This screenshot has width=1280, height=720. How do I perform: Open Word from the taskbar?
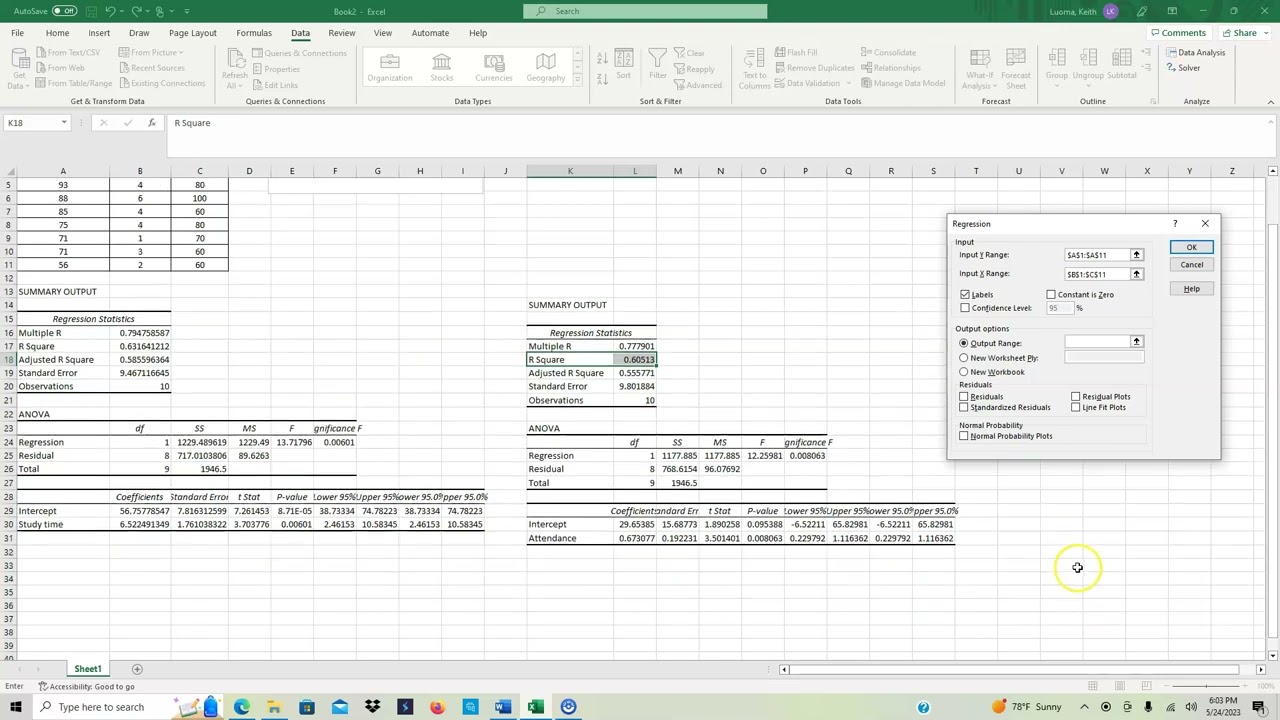[502, 707]
